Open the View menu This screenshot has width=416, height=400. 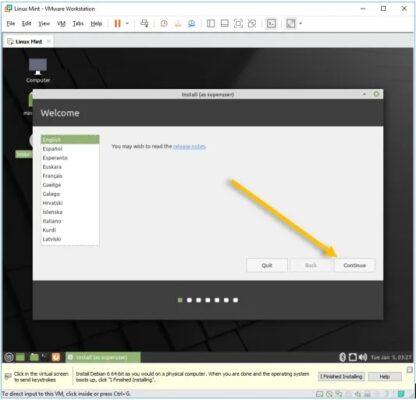click(x=44, y=23)
